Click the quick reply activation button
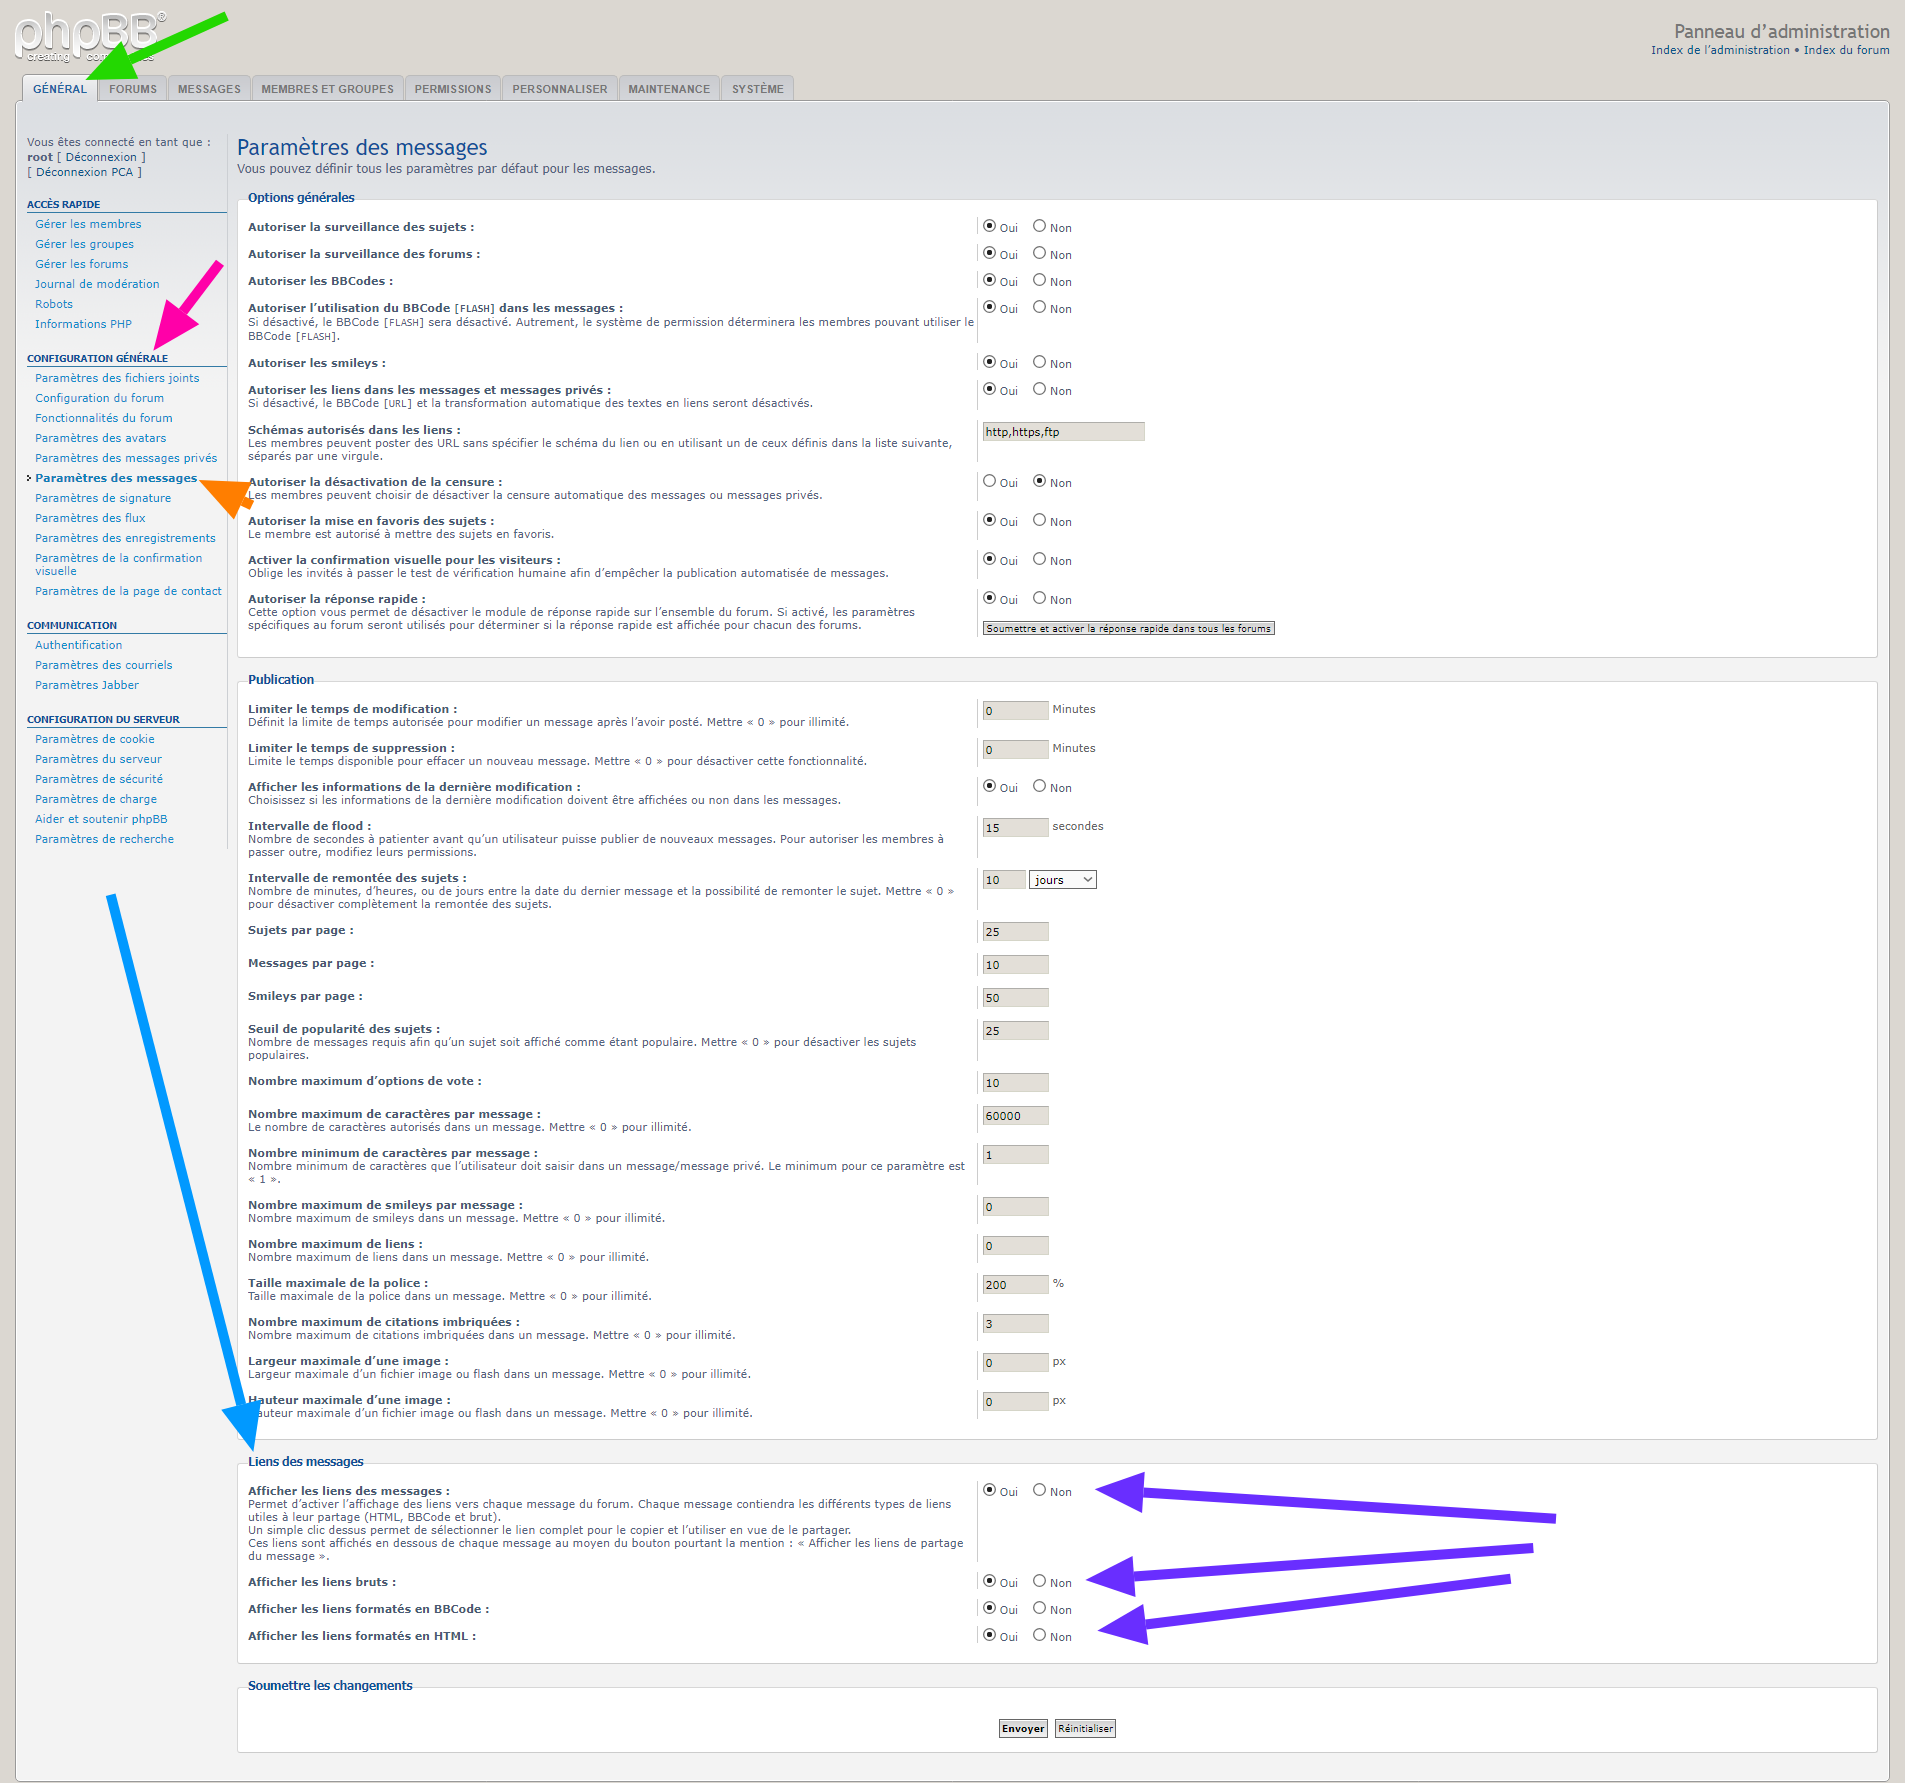This screenshot has width=1905, height=1783. 1128,629
